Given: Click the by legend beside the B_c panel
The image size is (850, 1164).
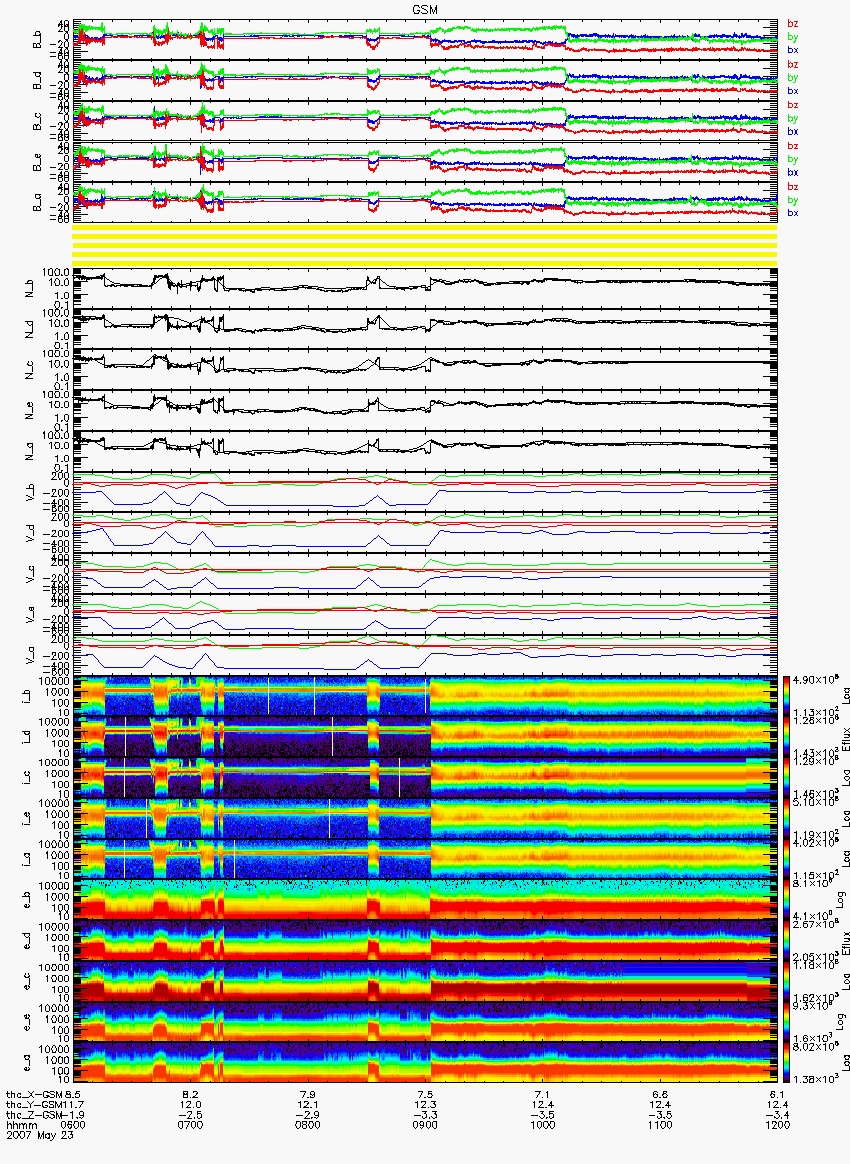Looking at the screenshot, I should 793,118.
